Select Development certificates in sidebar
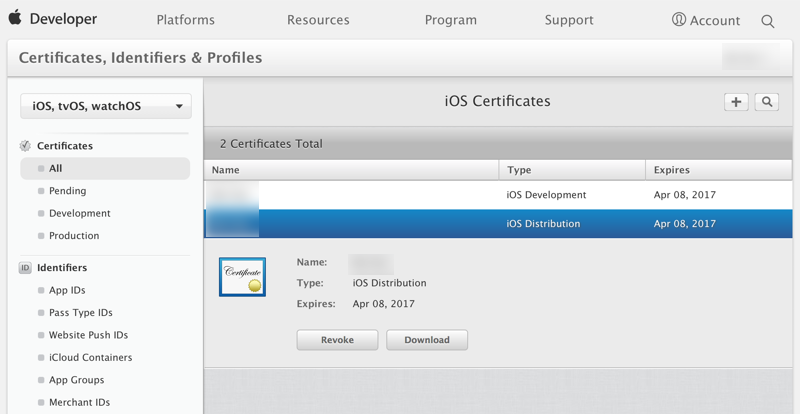Screen dimensions: 800x414 (x=80, y=213)
